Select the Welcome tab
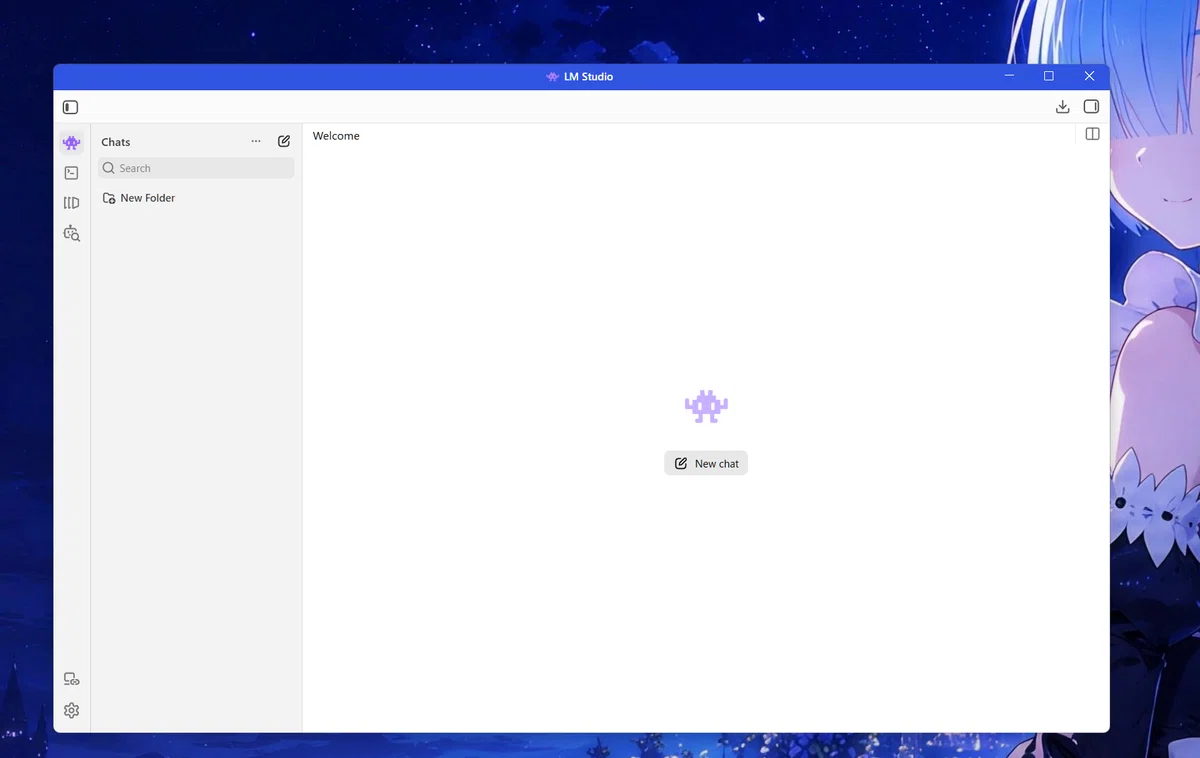Screen dimensions: 1200x758 [336, 136]
